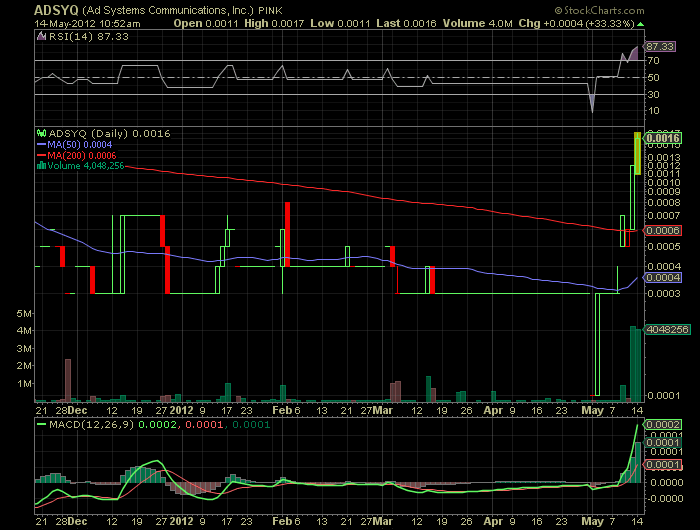Click the 2012 label on MACD panel date axis
The image size is (700, 530).
[182, 521]
